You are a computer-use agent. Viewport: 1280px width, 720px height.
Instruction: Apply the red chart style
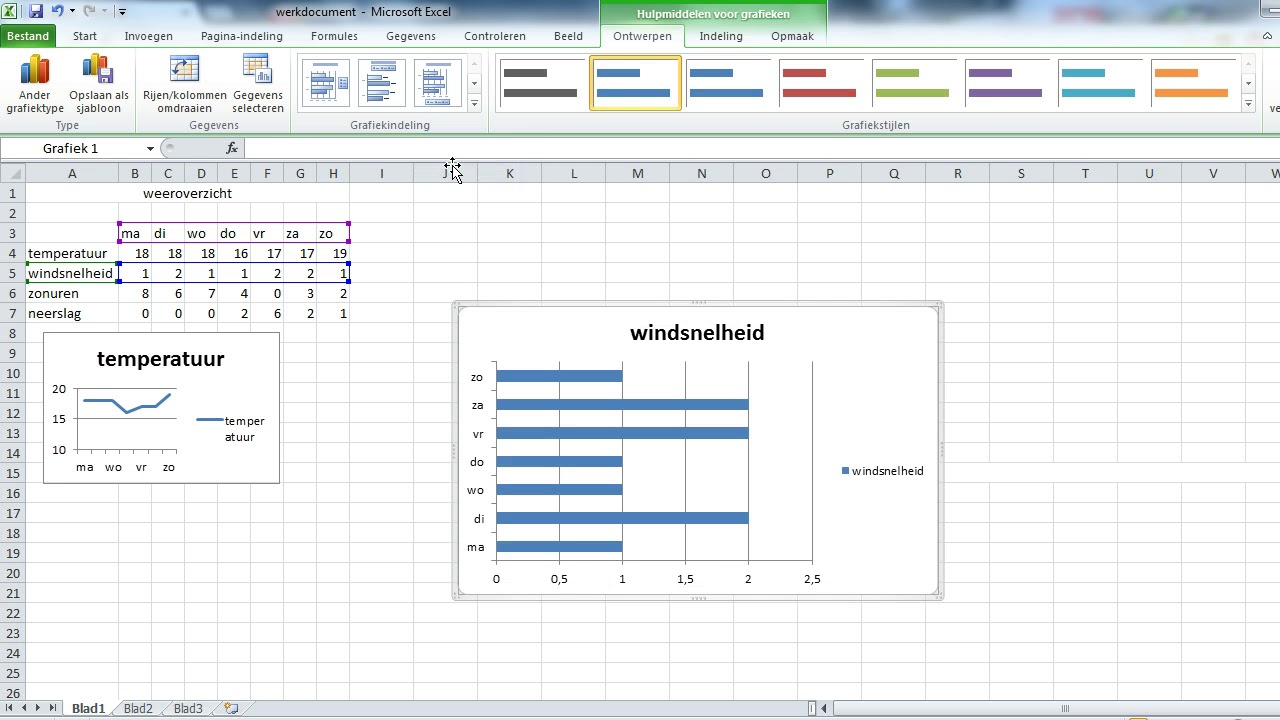pos(820,83)
